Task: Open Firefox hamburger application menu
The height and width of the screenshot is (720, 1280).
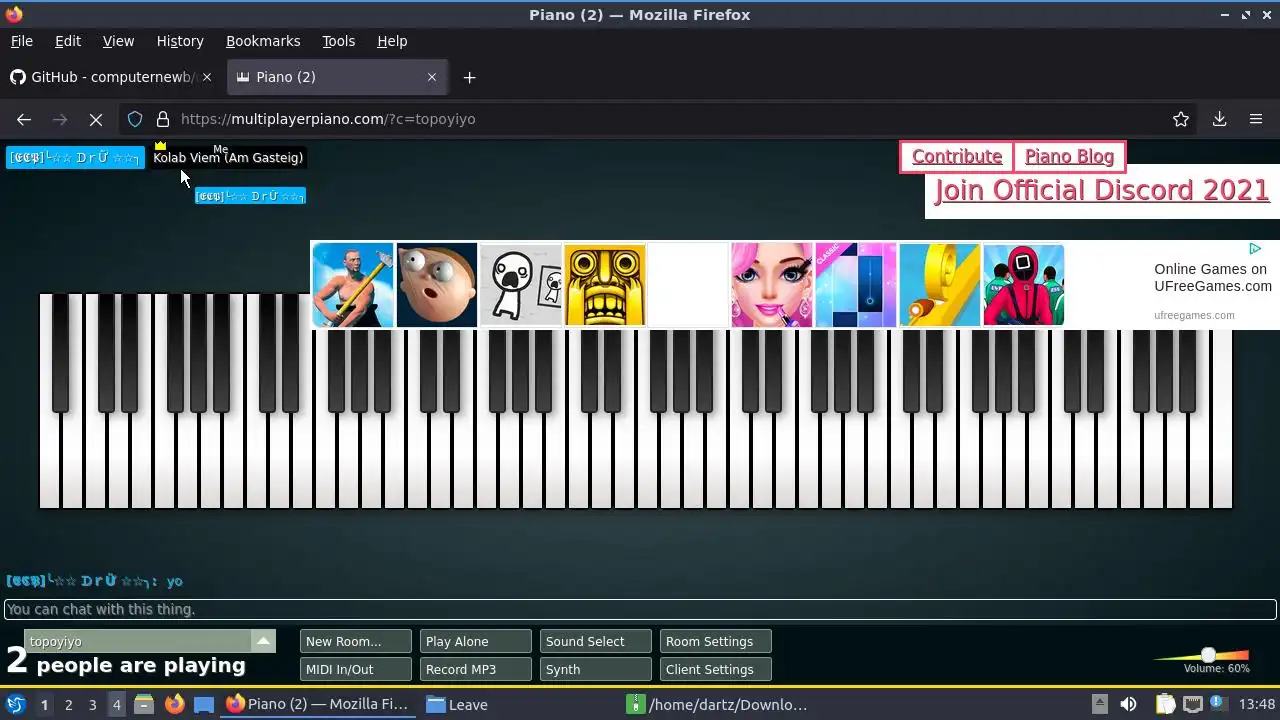Action: tap(1256, 119)
